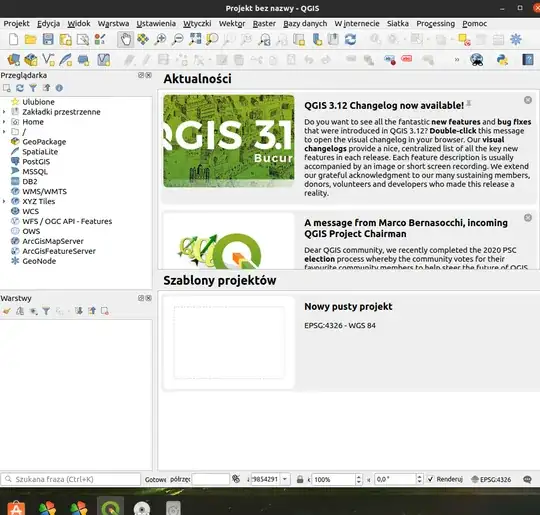Toggle the Renderuj checkbox

pyautogui.click(x=430, y=479)
